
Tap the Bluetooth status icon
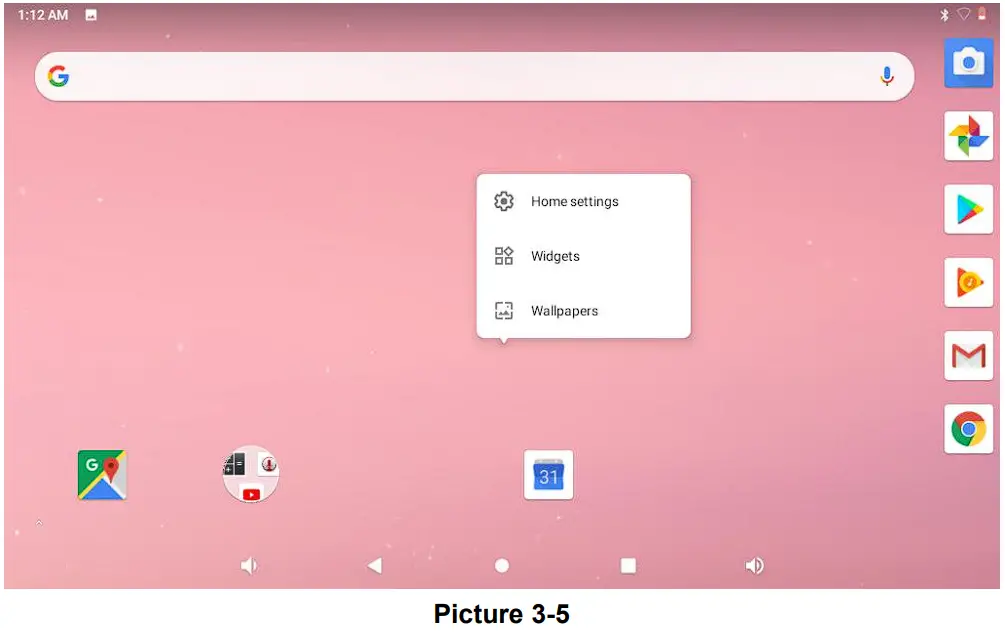tap(944, 15)
